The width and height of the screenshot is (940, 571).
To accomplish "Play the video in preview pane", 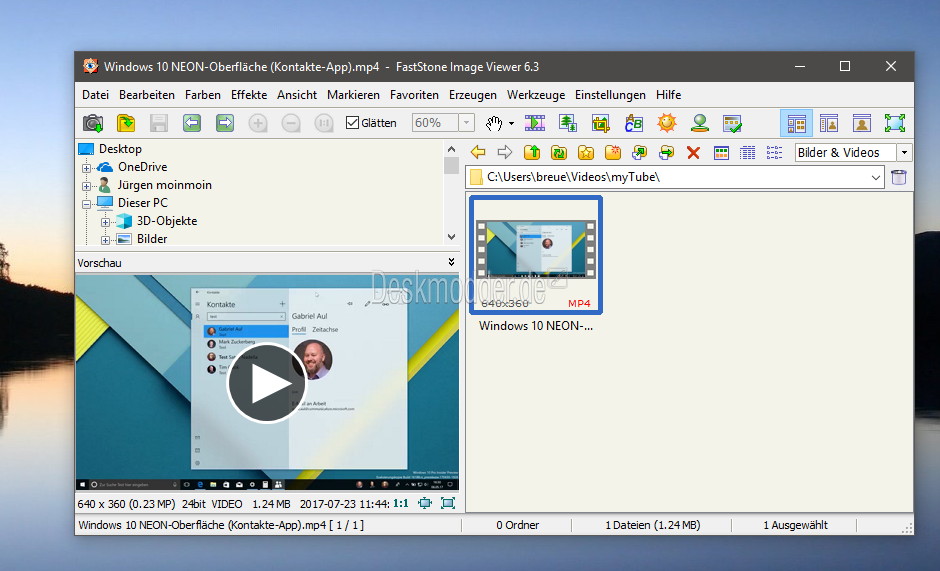I will click(x=267, y=383).
